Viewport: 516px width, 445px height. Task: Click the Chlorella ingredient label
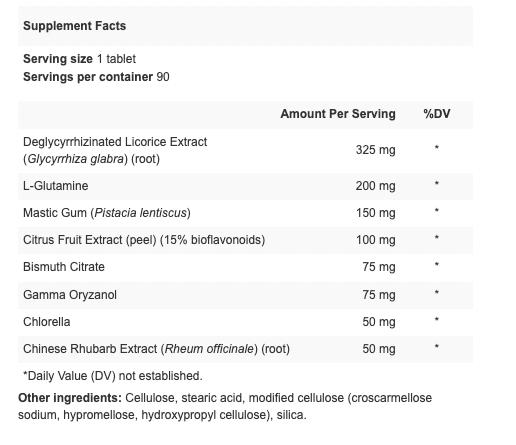(47, 322)
